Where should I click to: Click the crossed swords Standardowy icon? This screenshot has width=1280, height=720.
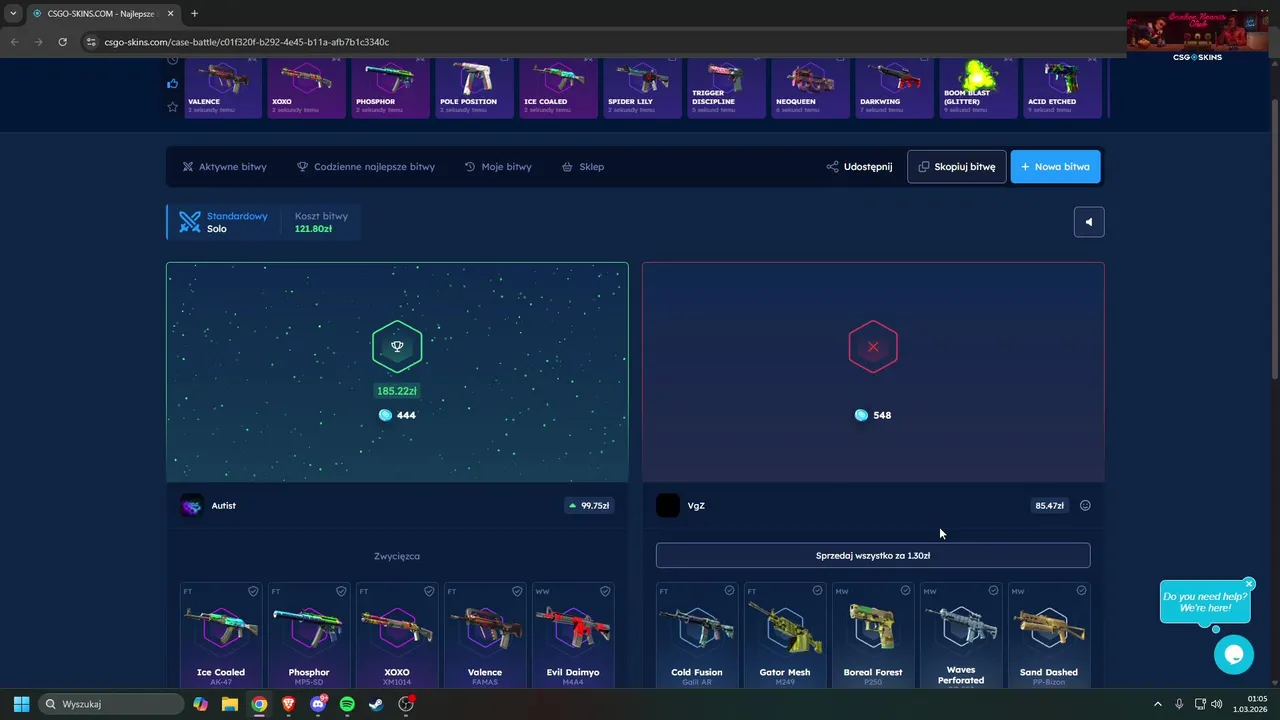(x=190, y=222)
